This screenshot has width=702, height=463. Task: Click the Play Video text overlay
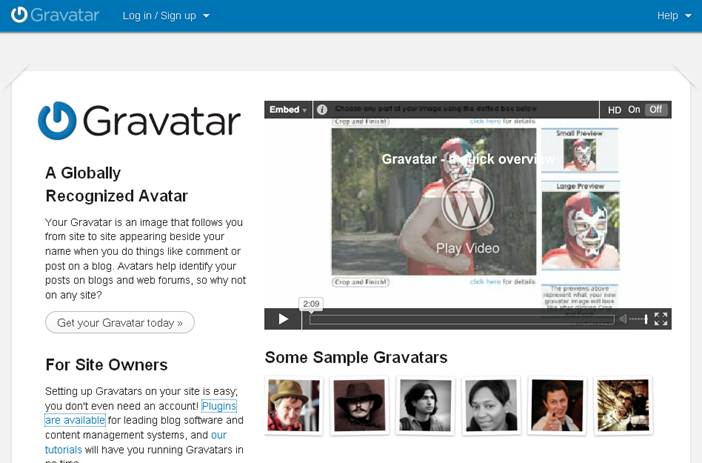pyautogui.click(x=468, y=248)
